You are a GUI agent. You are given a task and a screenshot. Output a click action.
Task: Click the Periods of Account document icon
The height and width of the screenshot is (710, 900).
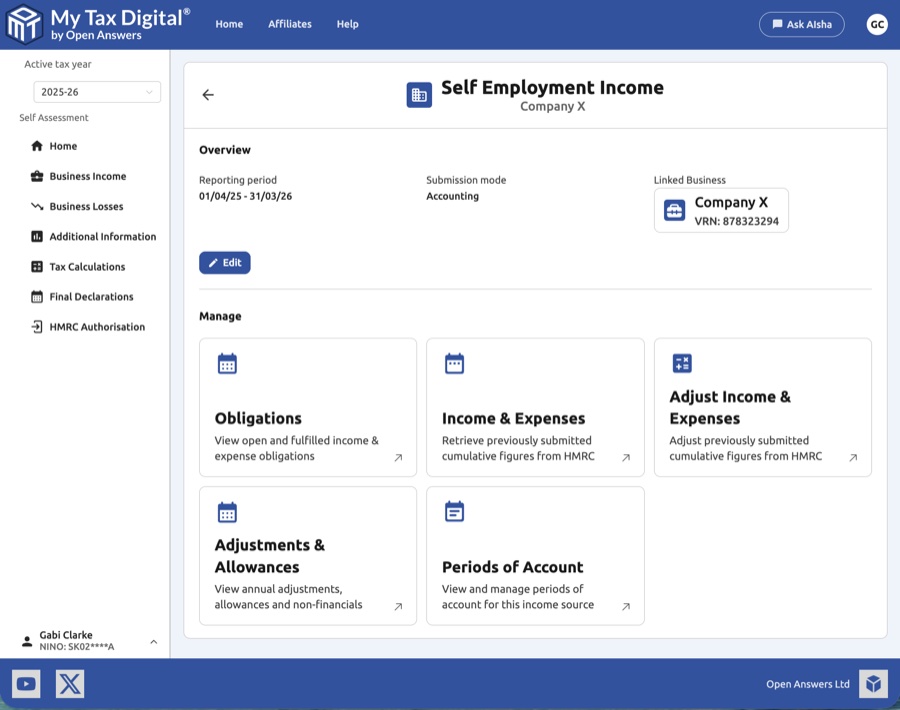[453, 511]
